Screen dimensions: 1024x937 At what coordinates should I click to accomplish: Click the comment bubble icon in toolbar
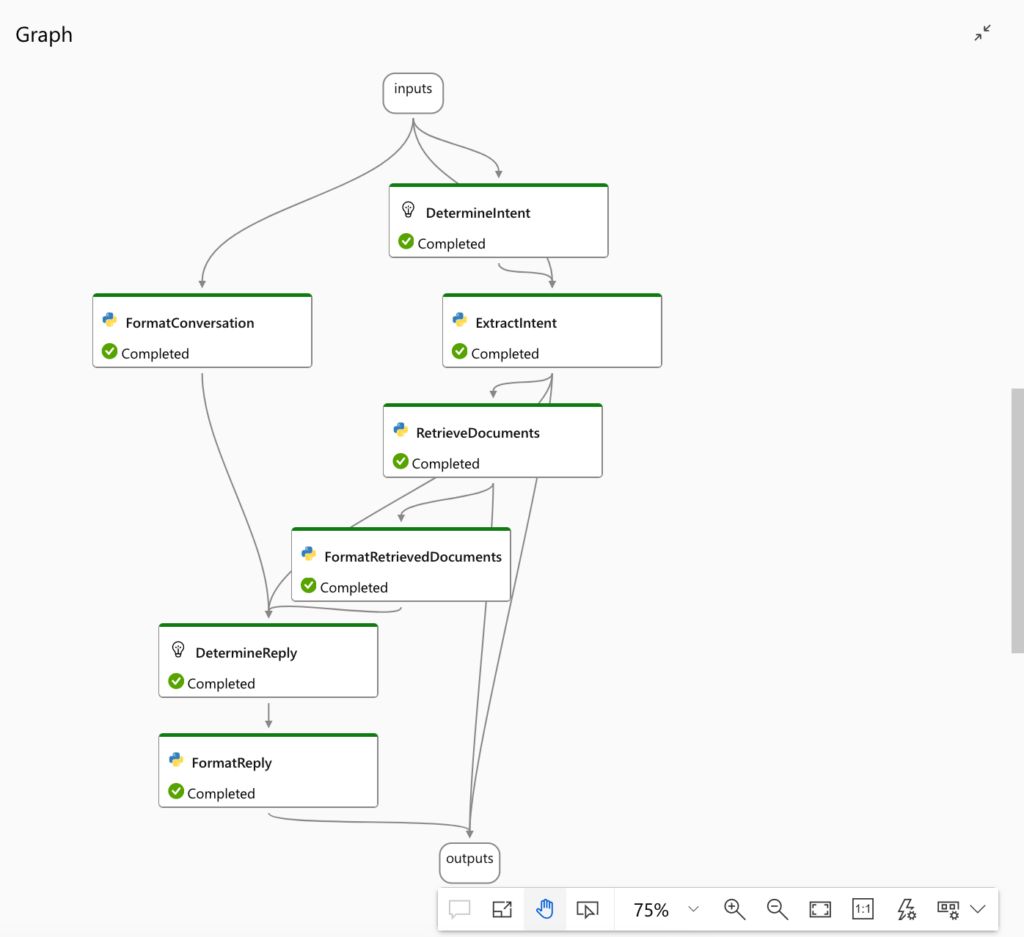pyautogui.click(x=459, y=909)
